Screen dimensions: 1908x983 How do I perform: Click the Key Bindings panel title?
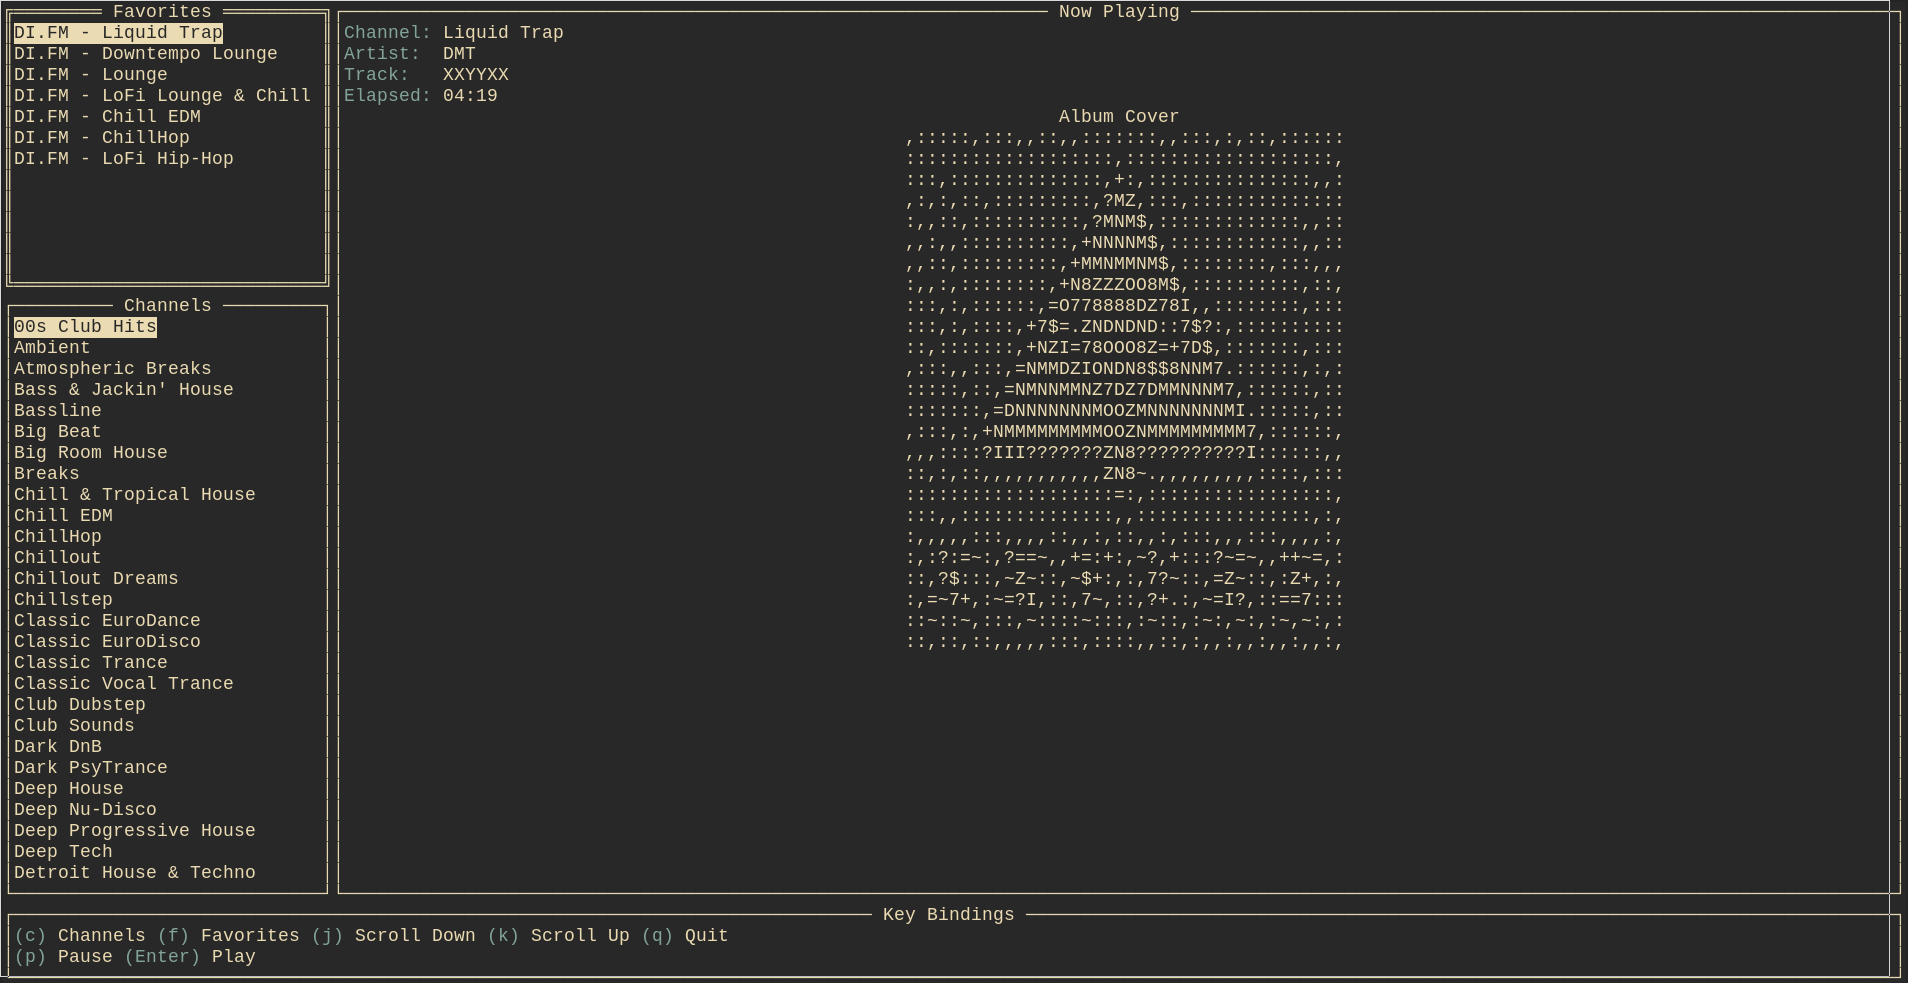tap(948, 914)
